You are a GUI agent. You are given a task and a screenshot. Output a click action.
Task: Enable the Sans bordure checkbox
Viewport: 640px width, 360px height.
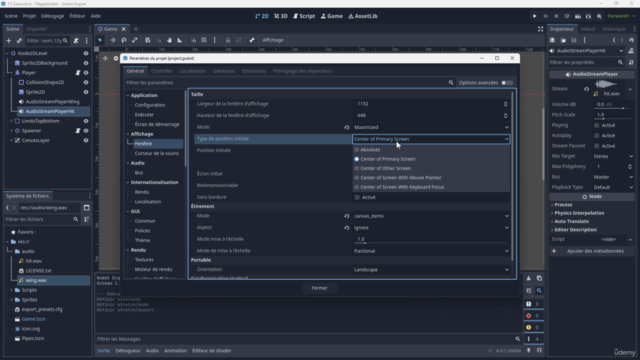pos(357,197)
